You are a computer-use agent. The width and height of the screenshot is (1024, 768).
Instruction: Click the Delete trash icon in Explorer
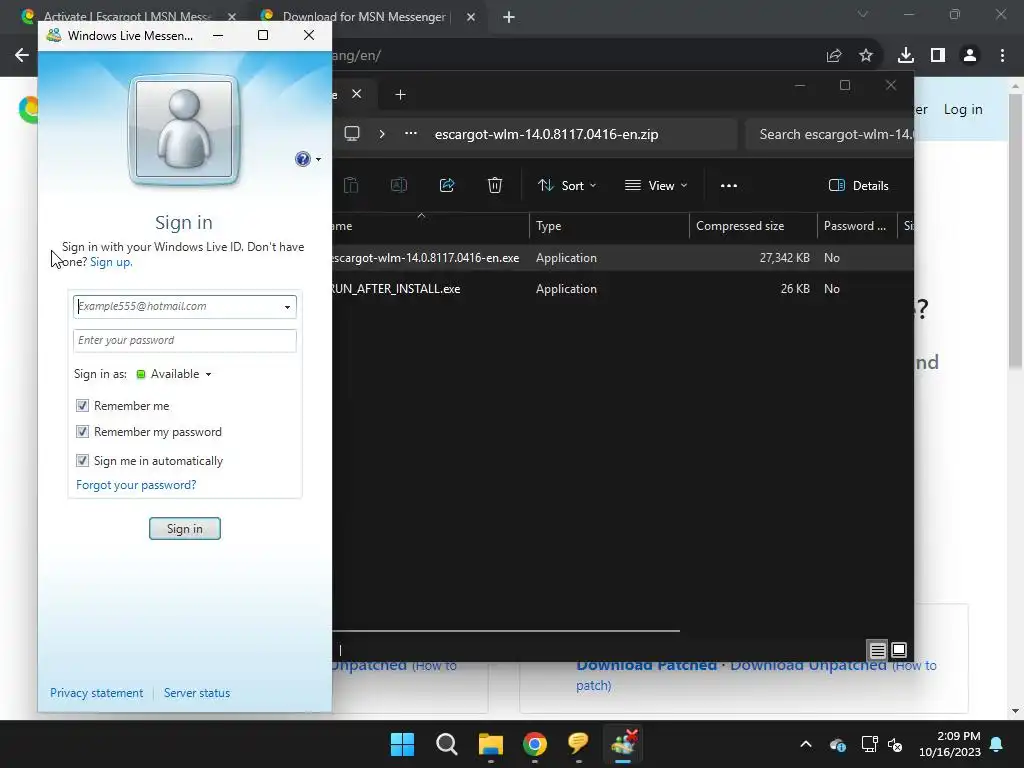click(495, 185)
